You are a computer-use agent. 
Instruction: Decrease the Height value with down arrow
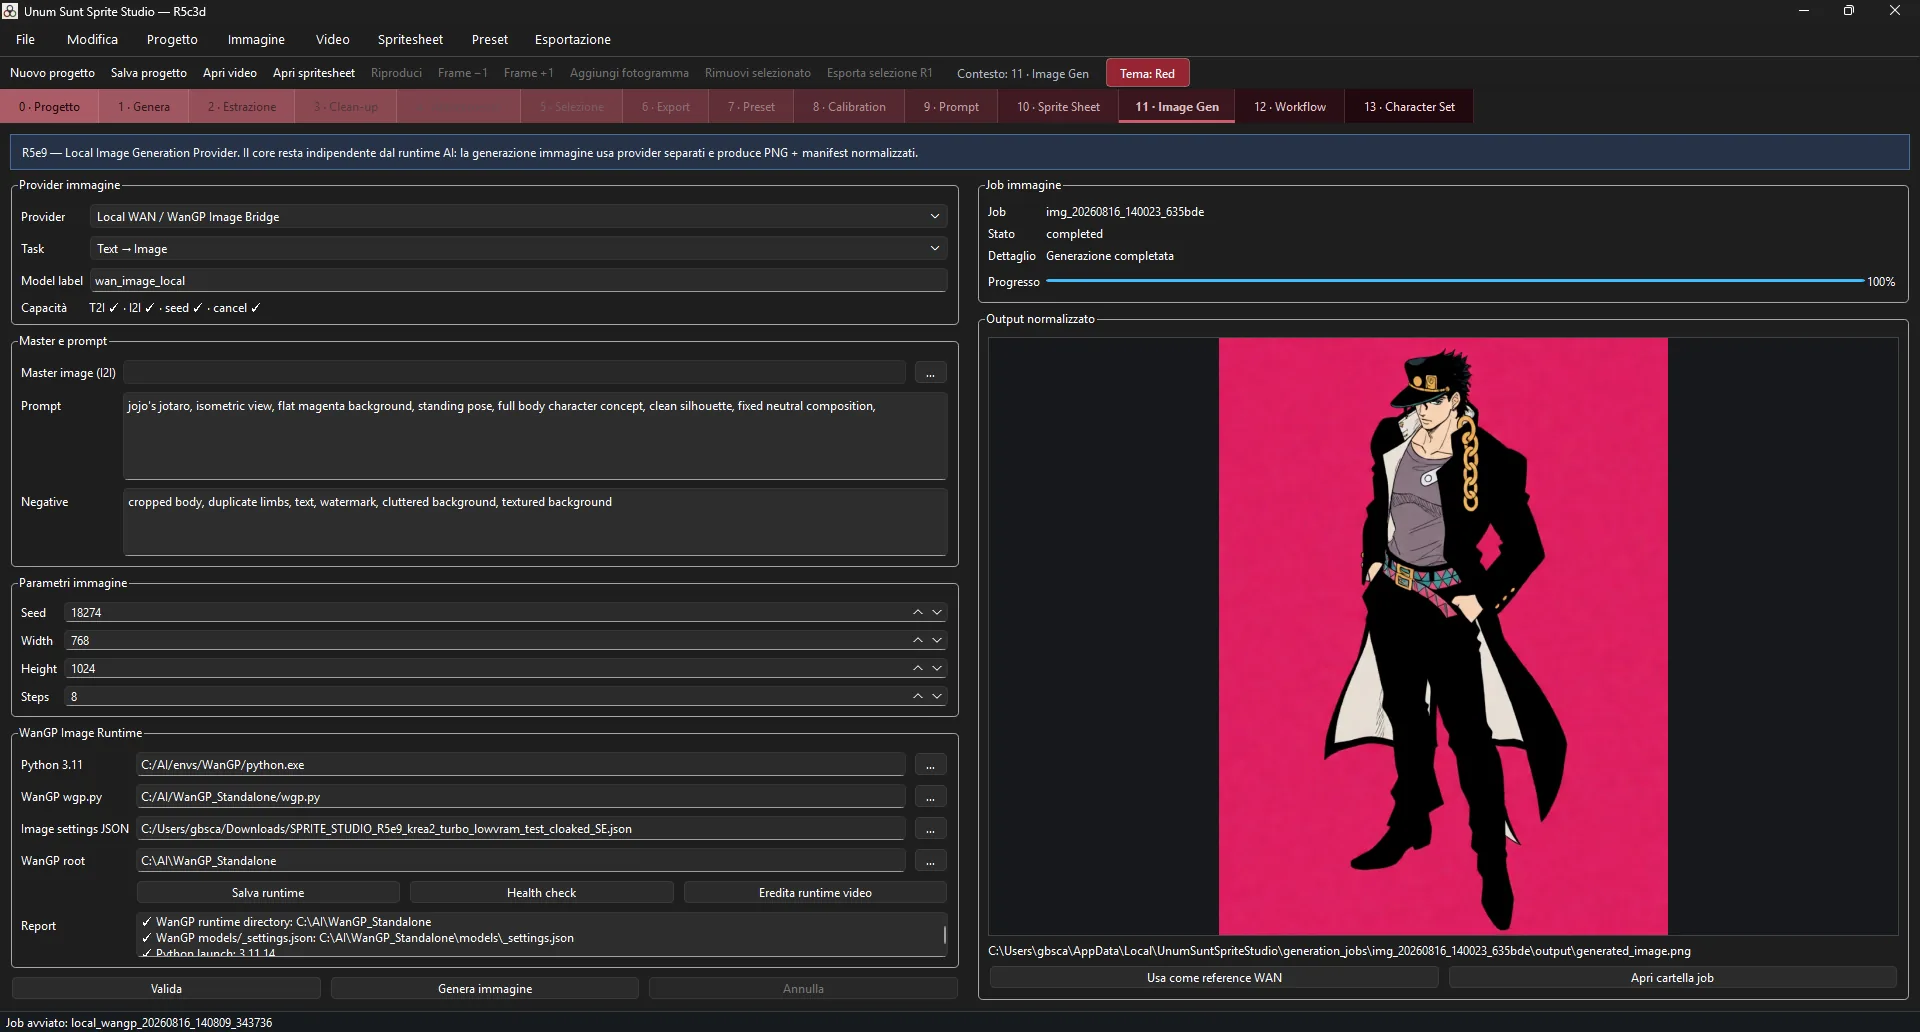point(937,668)
